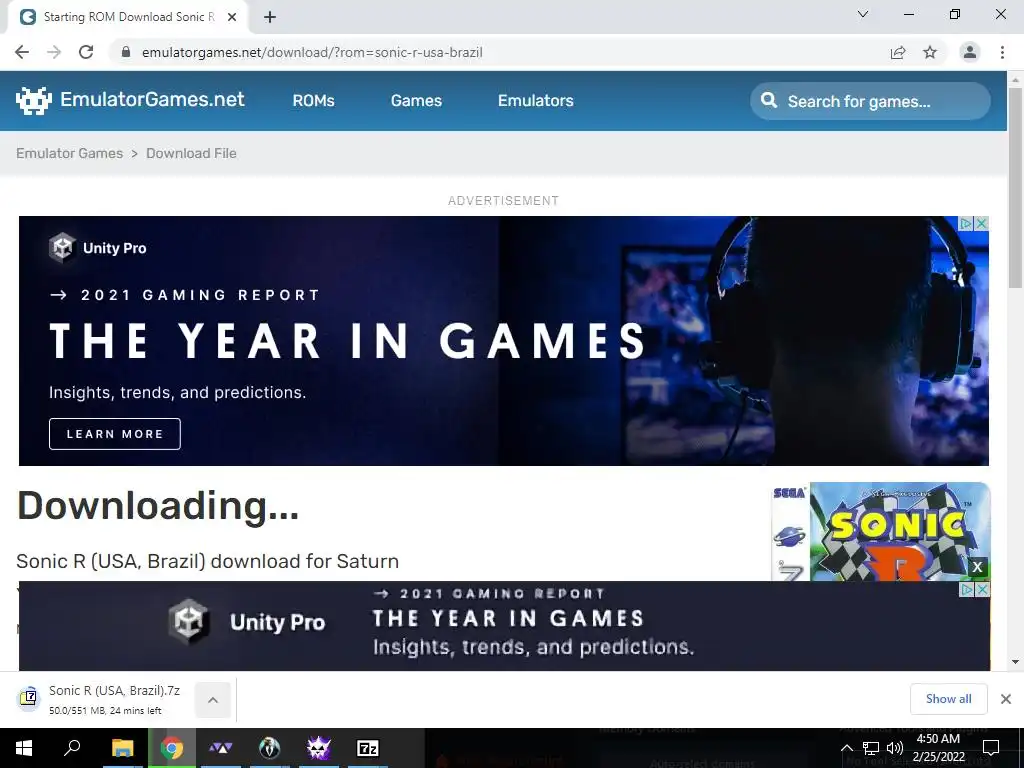Click bottom Unity Pro banner ad

pyautogui.click(x=504, y=626)
